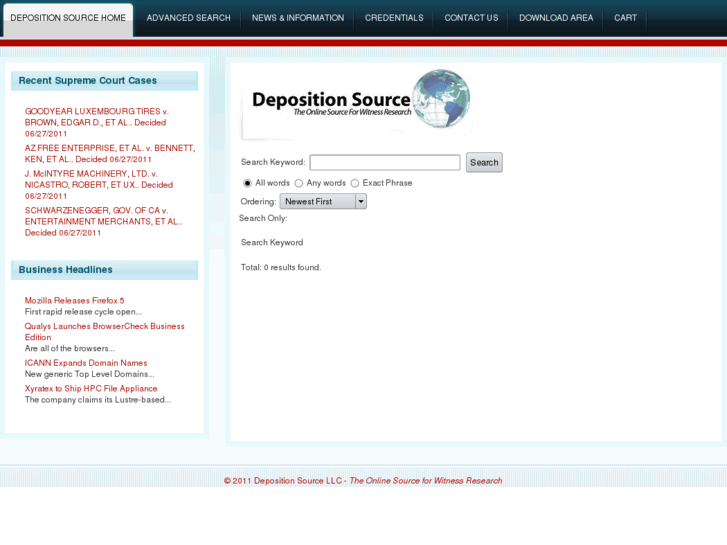Click Business Headlines heading
The width and height of the screenshot is (727, 545).
65,269
